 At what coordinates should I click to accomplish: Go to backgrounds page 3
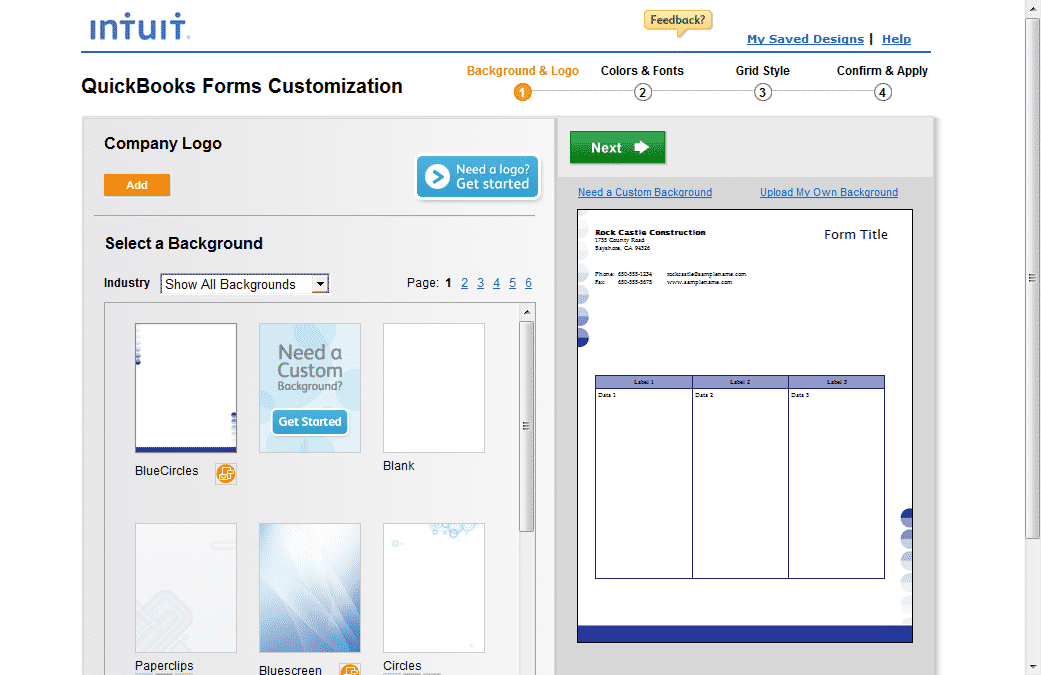point(480,283)
